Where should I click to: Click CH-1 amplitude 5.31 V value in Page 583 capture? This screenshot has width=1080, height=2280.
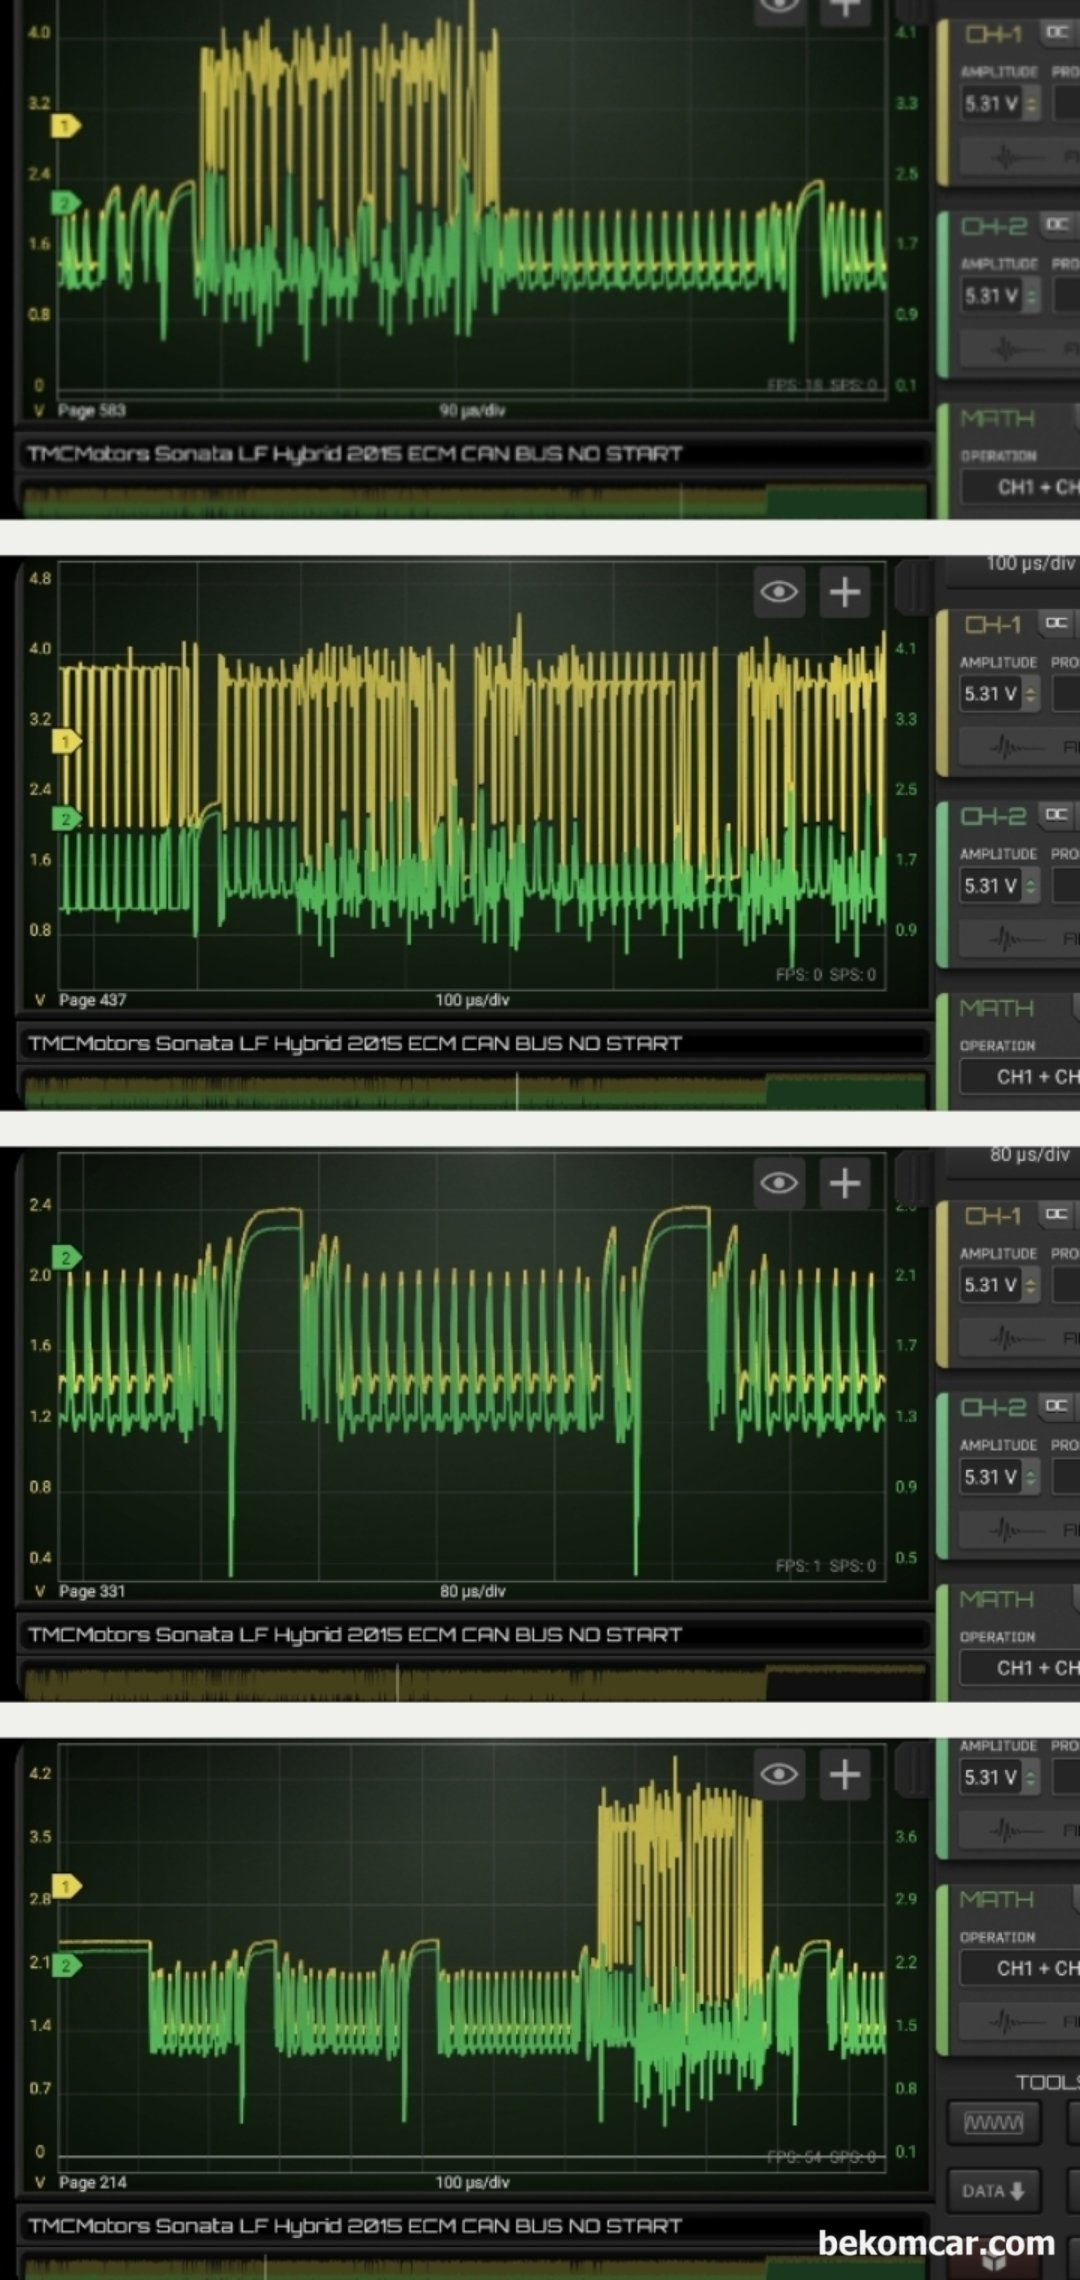(991, 103)
